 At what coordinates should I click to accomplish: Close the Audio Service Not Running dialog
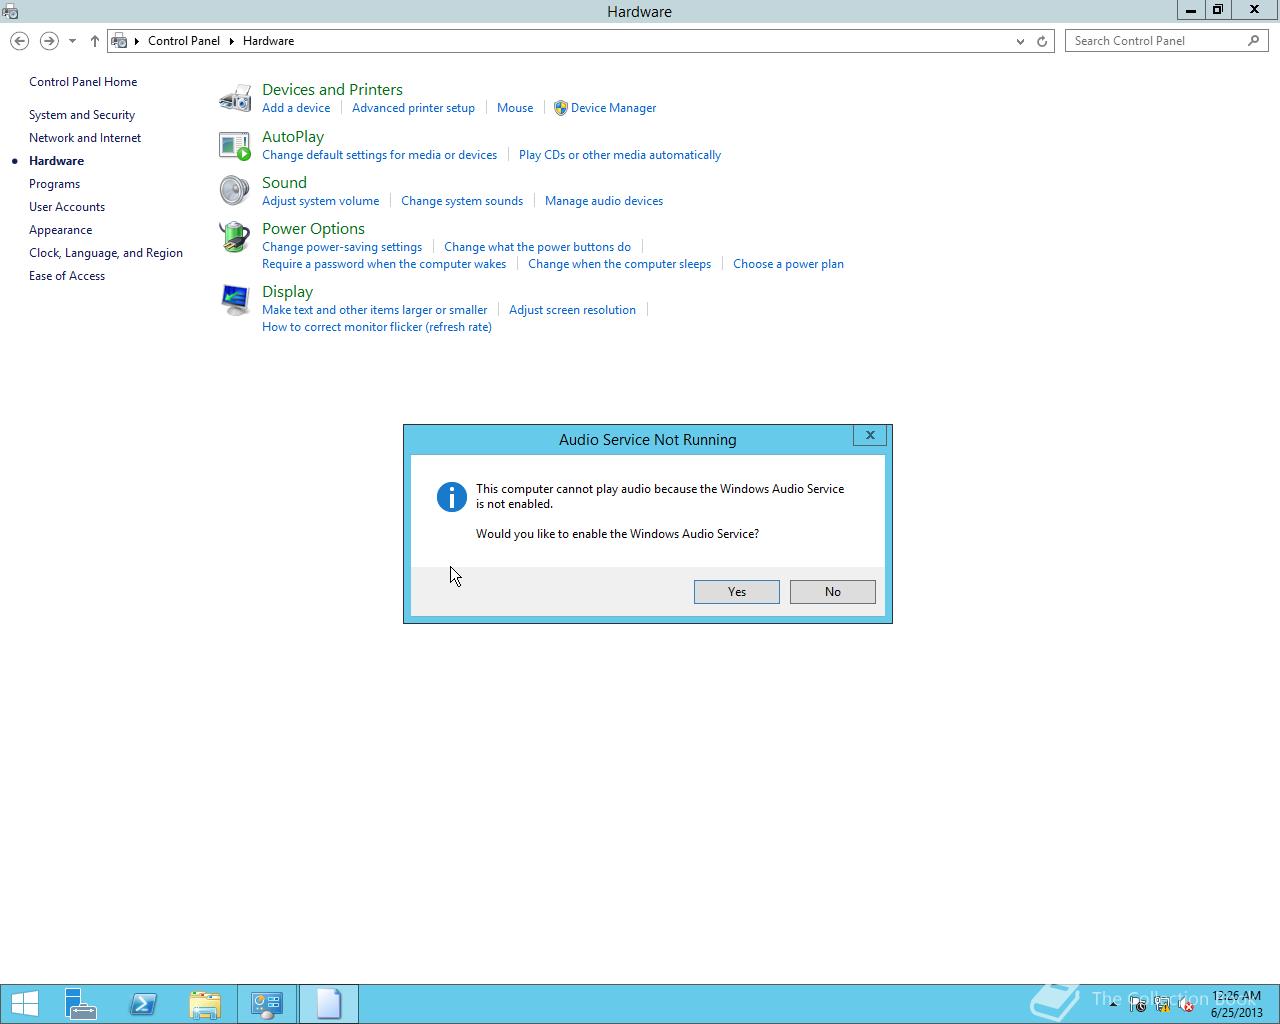coord(870,435)
